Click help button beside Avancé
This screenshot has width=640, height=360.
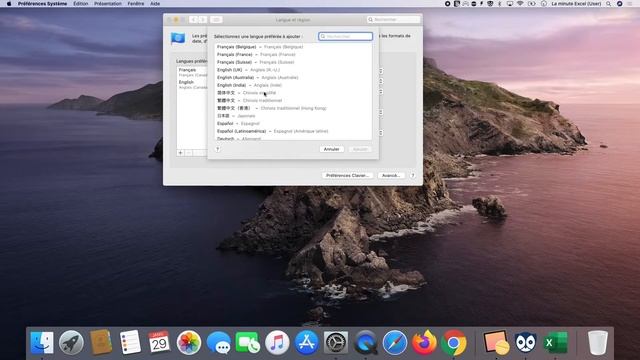(x=413, y=176)
